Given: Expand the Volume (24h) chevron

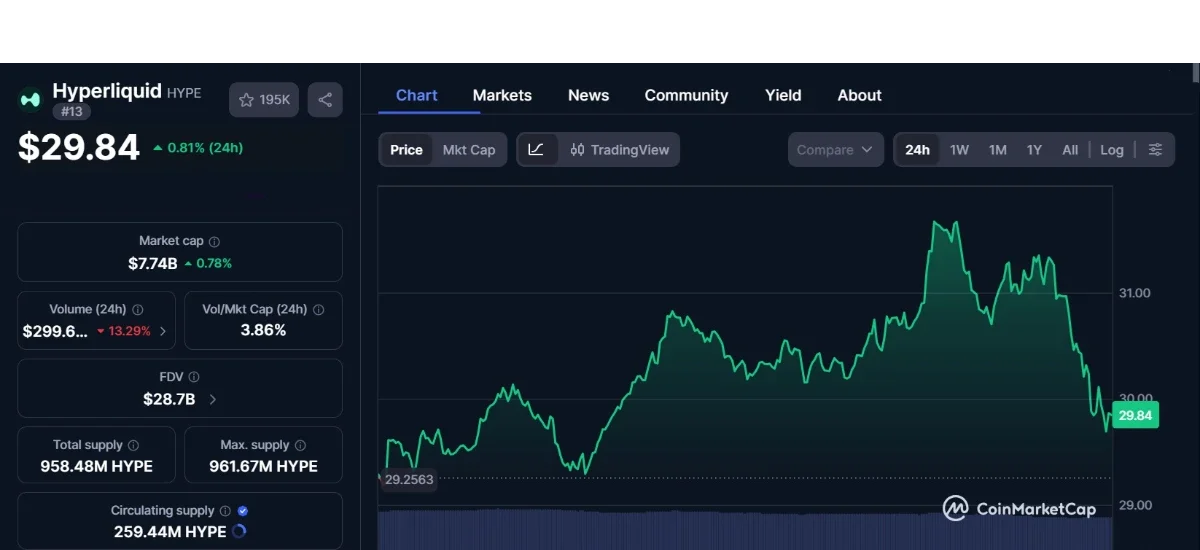Looking at the screenshot, I should click(x=163, y=331).
